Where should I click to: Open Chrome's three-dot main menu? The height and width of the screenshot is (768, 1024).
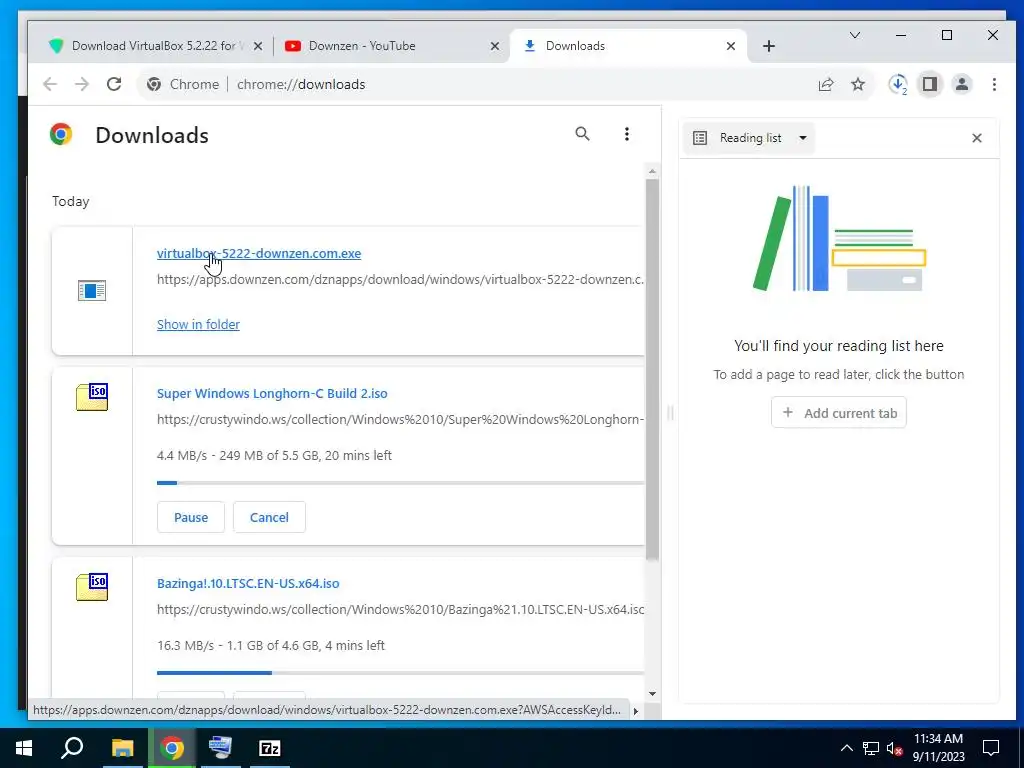(994, 84)
